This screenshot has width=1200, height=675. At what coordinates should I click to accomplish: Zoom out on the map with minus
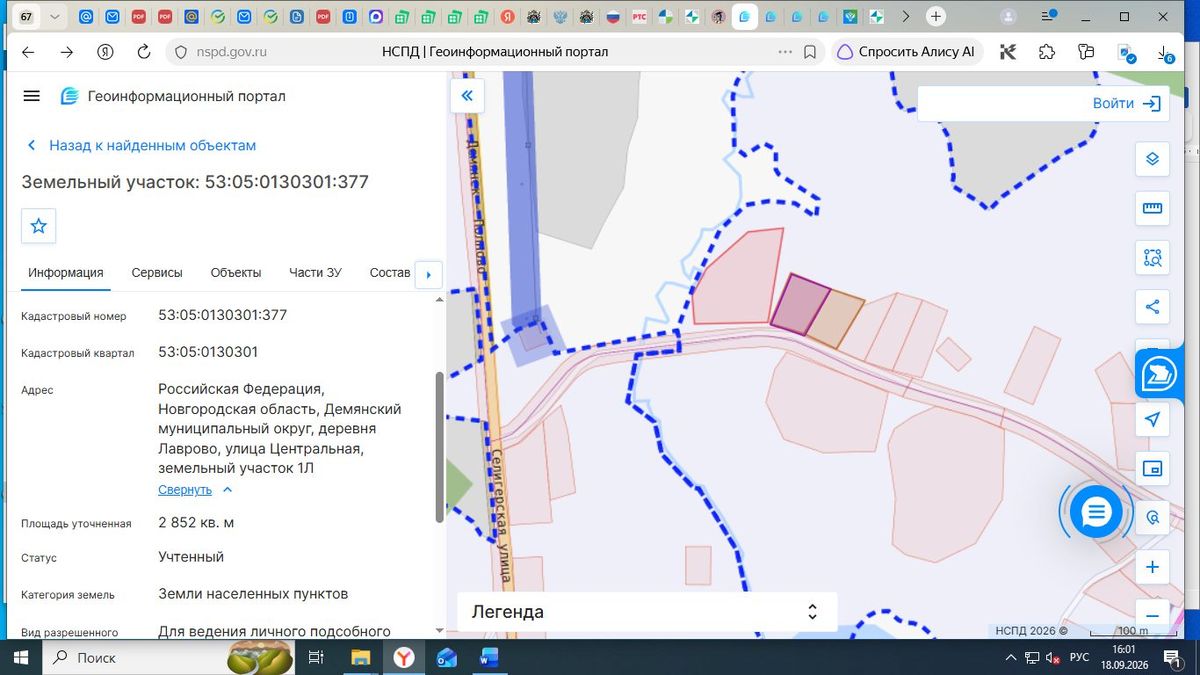click(x=1152, y=616)
